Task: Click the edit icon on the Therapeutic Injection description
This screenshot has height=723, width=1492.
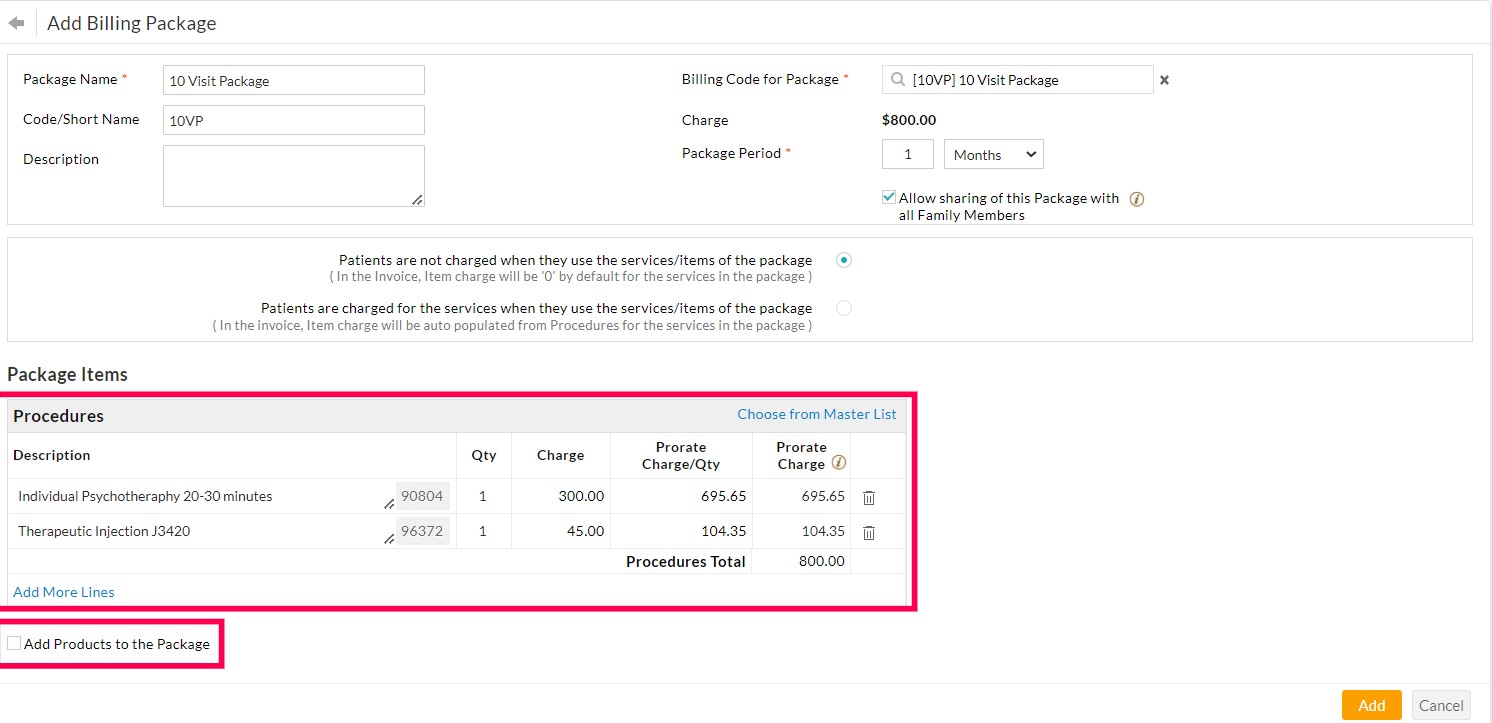Action: click(390, 538)
